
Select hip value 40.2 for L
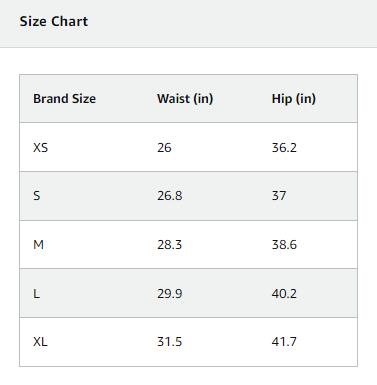coord(284,294)
